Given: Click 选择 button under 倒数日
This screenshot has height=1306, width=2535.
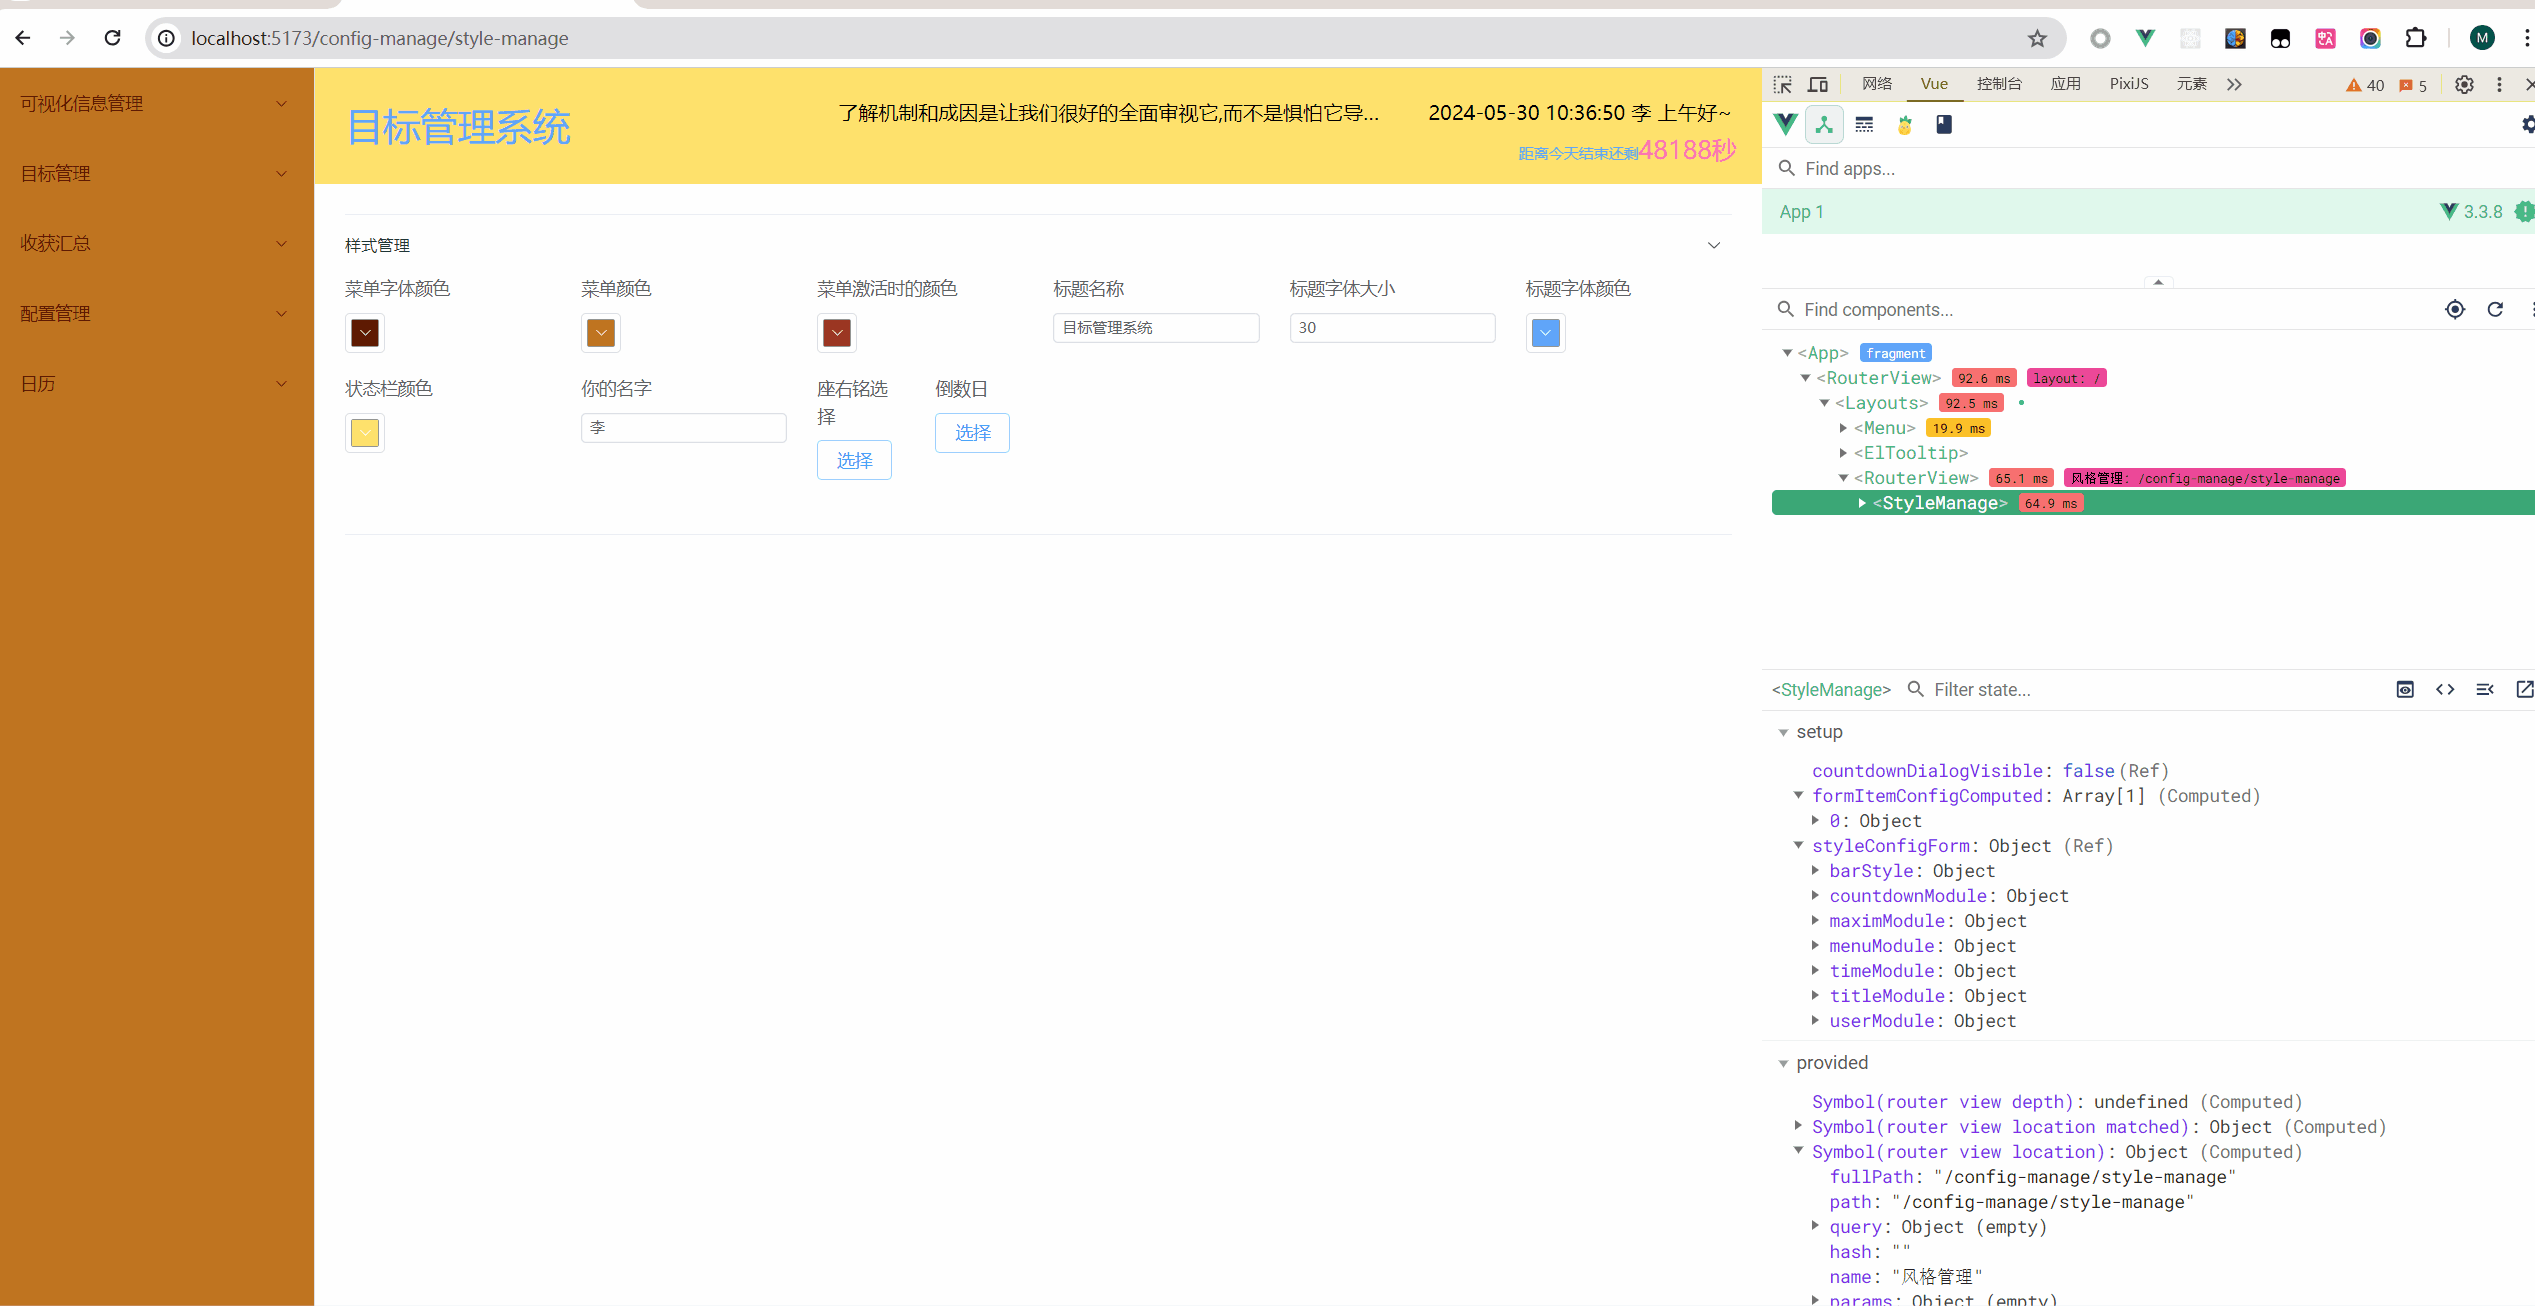Looking at the screenshot, I should click(x=972, y=433).
